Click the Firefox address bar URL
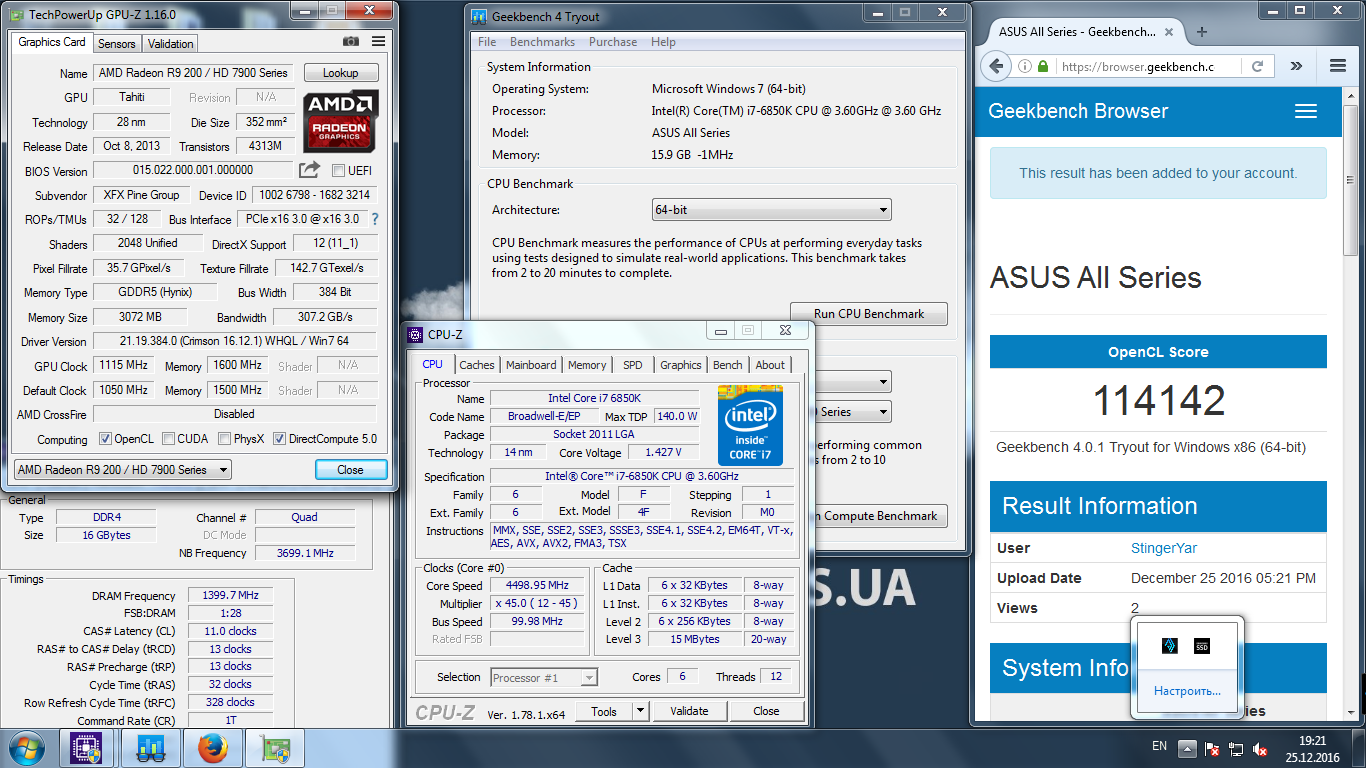Image resolution: width=1366 pixels, height=768 pixels. [x=1138, y=66]
